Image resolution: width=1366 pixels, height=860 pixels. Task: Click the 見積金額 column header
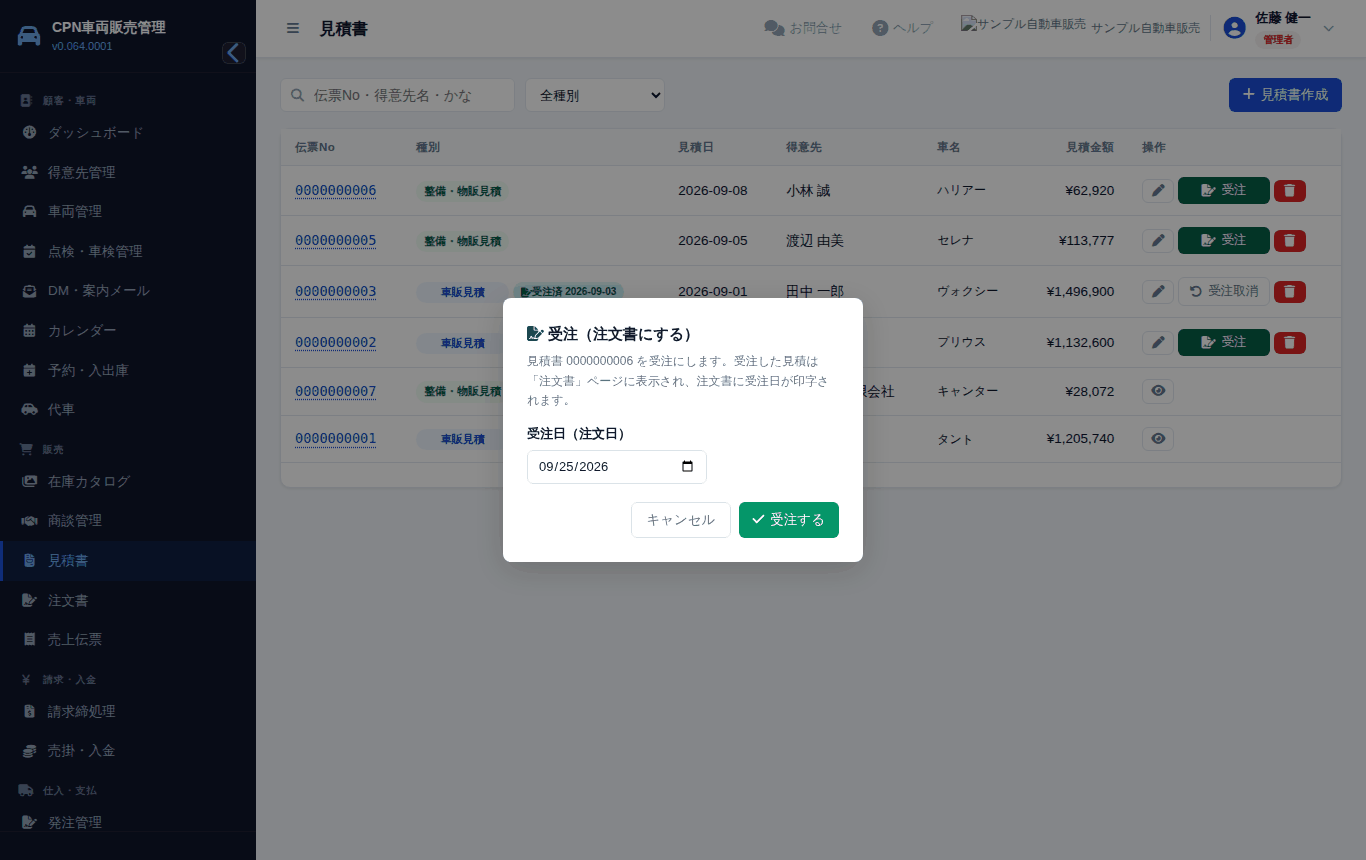point(1090,147)
